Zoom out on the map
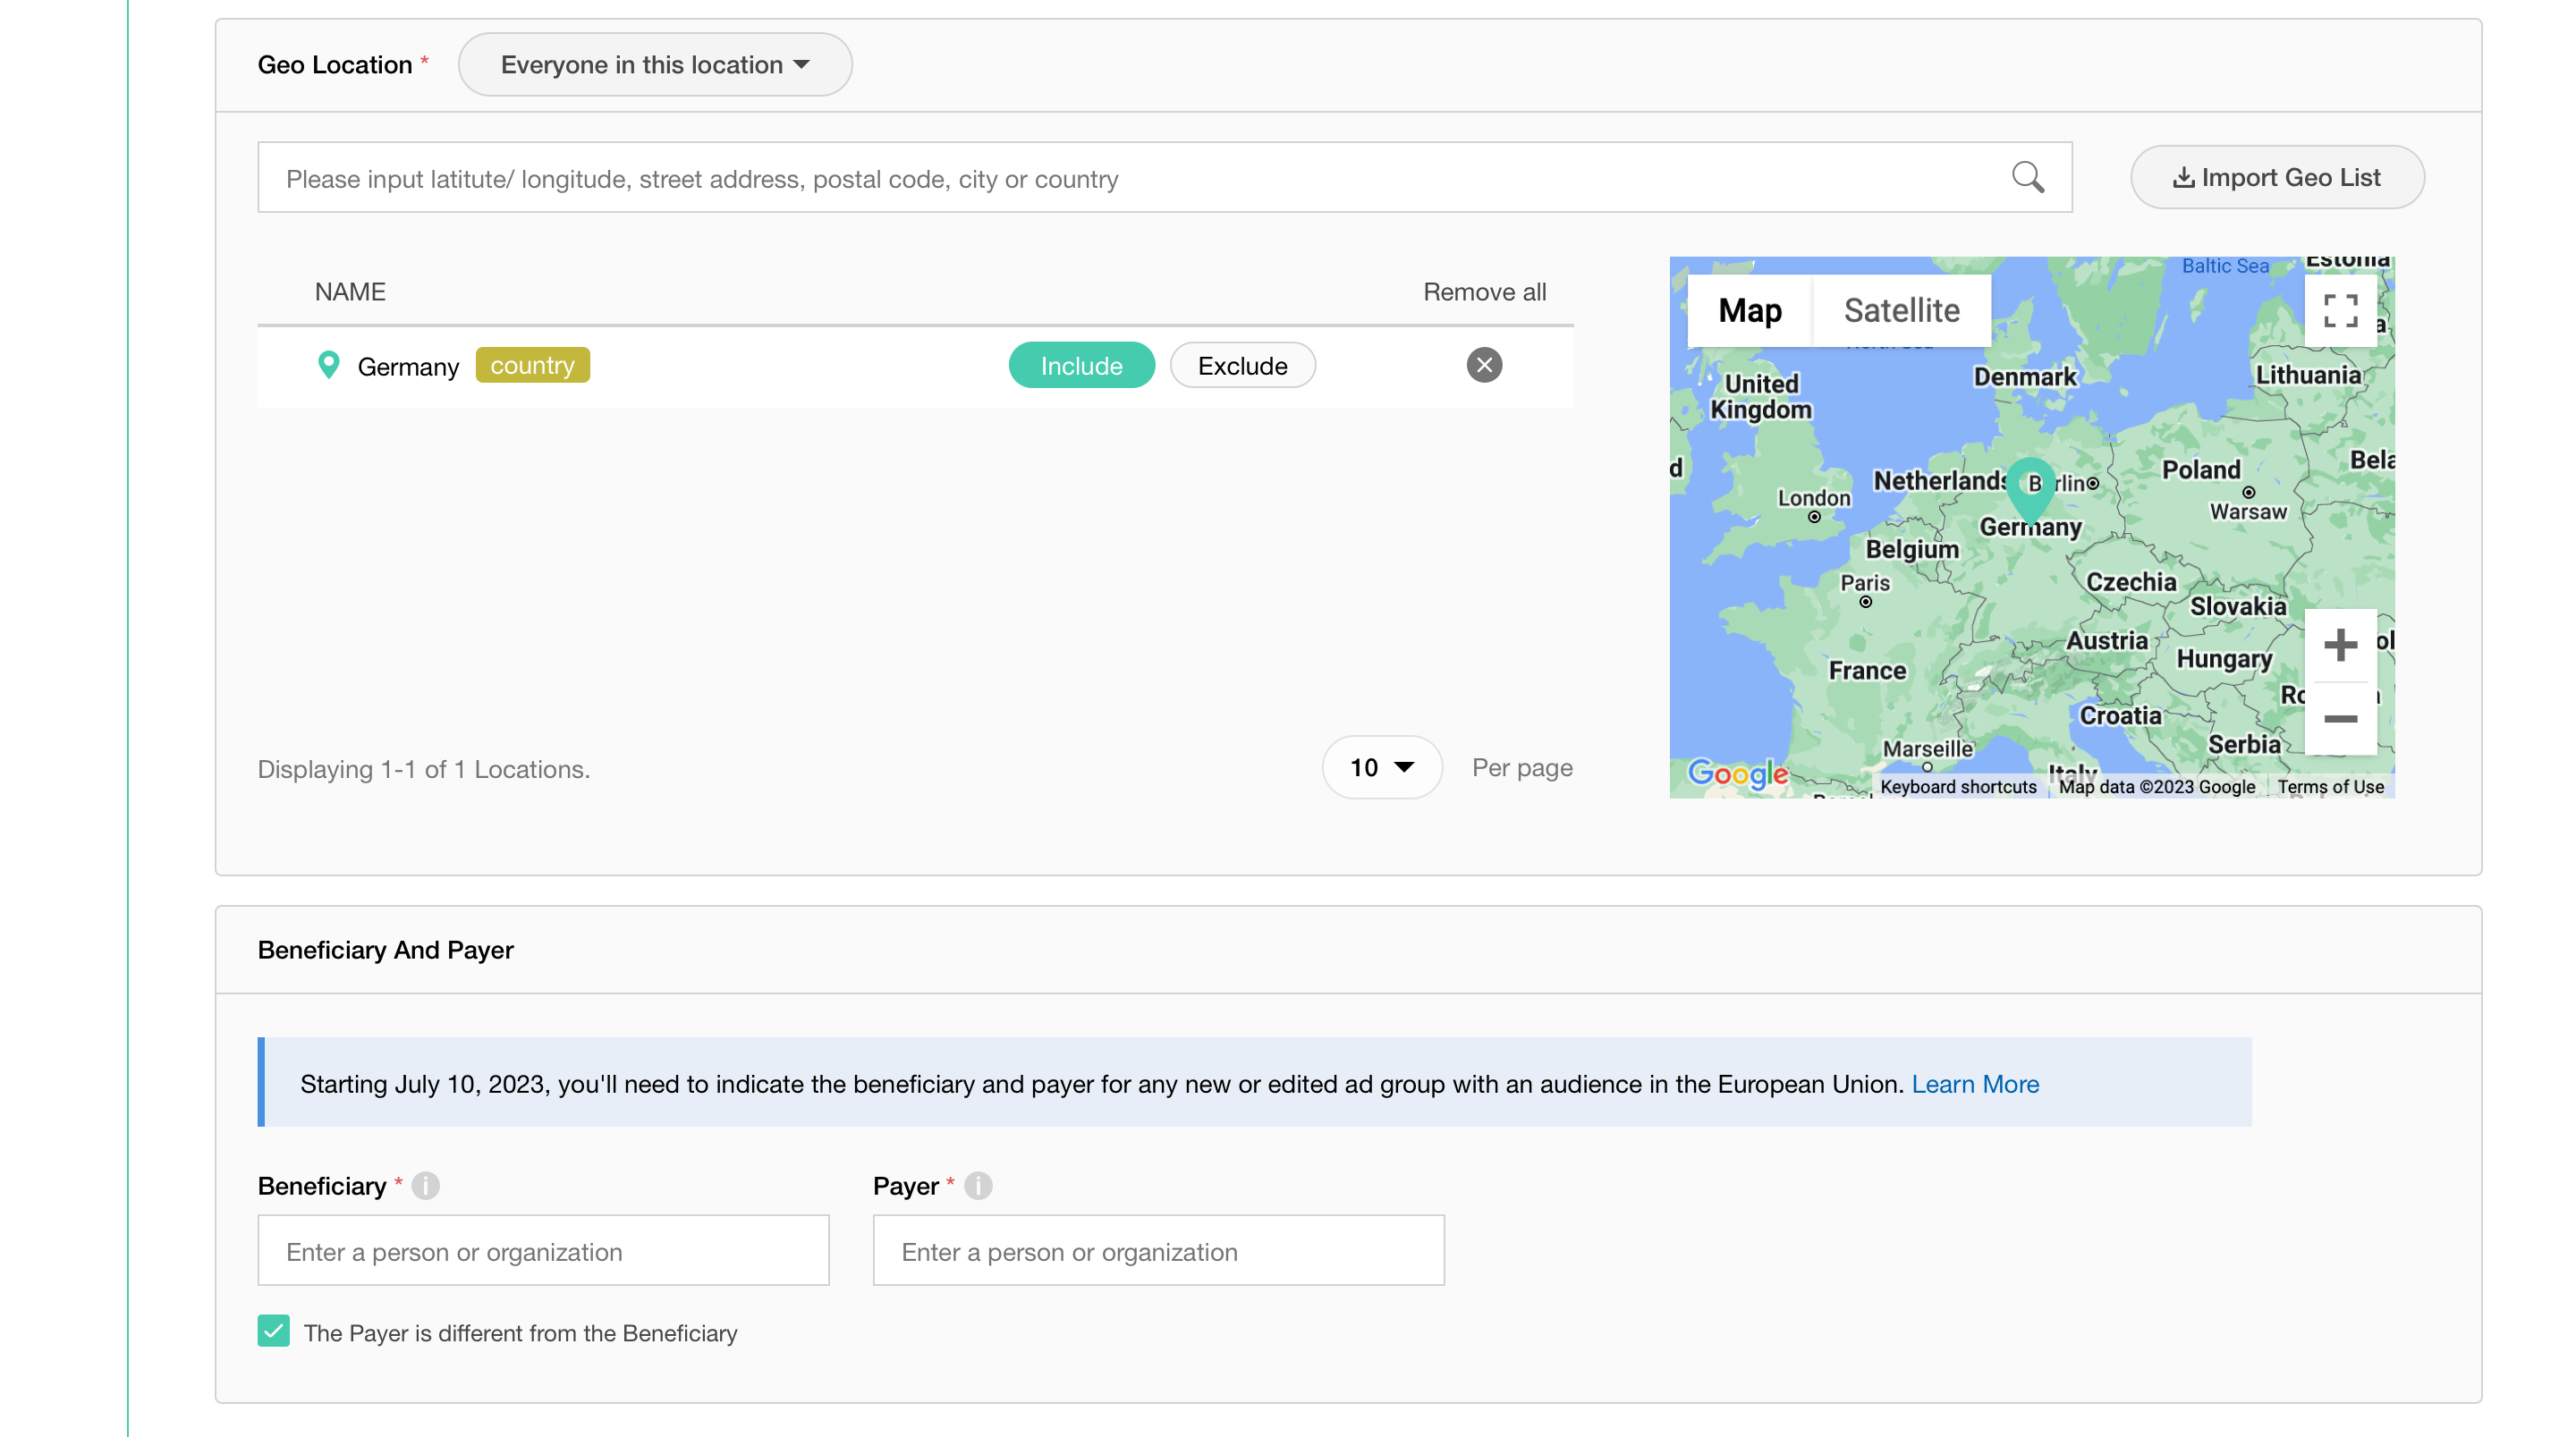Viewport: 2576px width, 1437px height. coord(2340,719)
